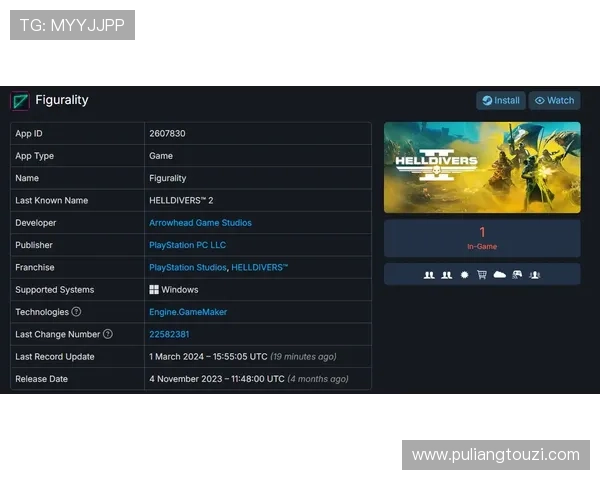
Task: Open the Technologies help question-mark icon
Action: pyautogui.click(x=77, y=312)
